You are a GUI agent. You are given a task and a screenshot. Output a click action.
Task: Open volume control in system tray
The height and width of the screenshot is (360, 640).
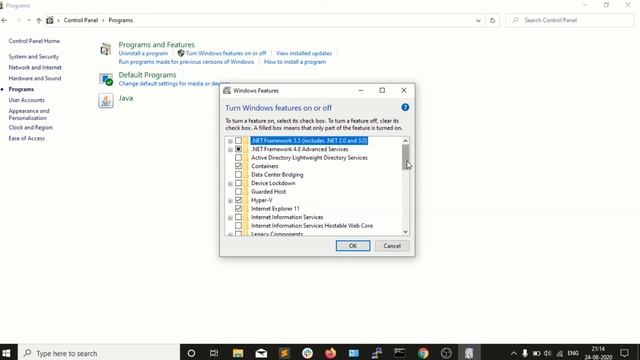click(548, 353)
